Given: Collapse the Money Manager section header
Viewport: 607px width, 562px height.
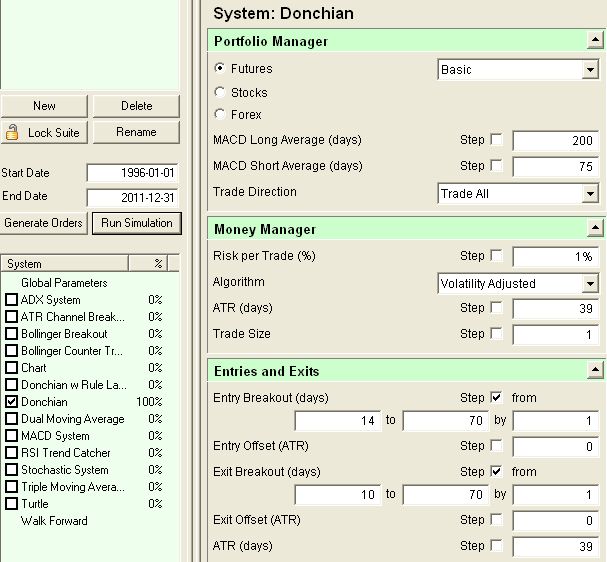Looking at the screenshot, I should 594,229.
